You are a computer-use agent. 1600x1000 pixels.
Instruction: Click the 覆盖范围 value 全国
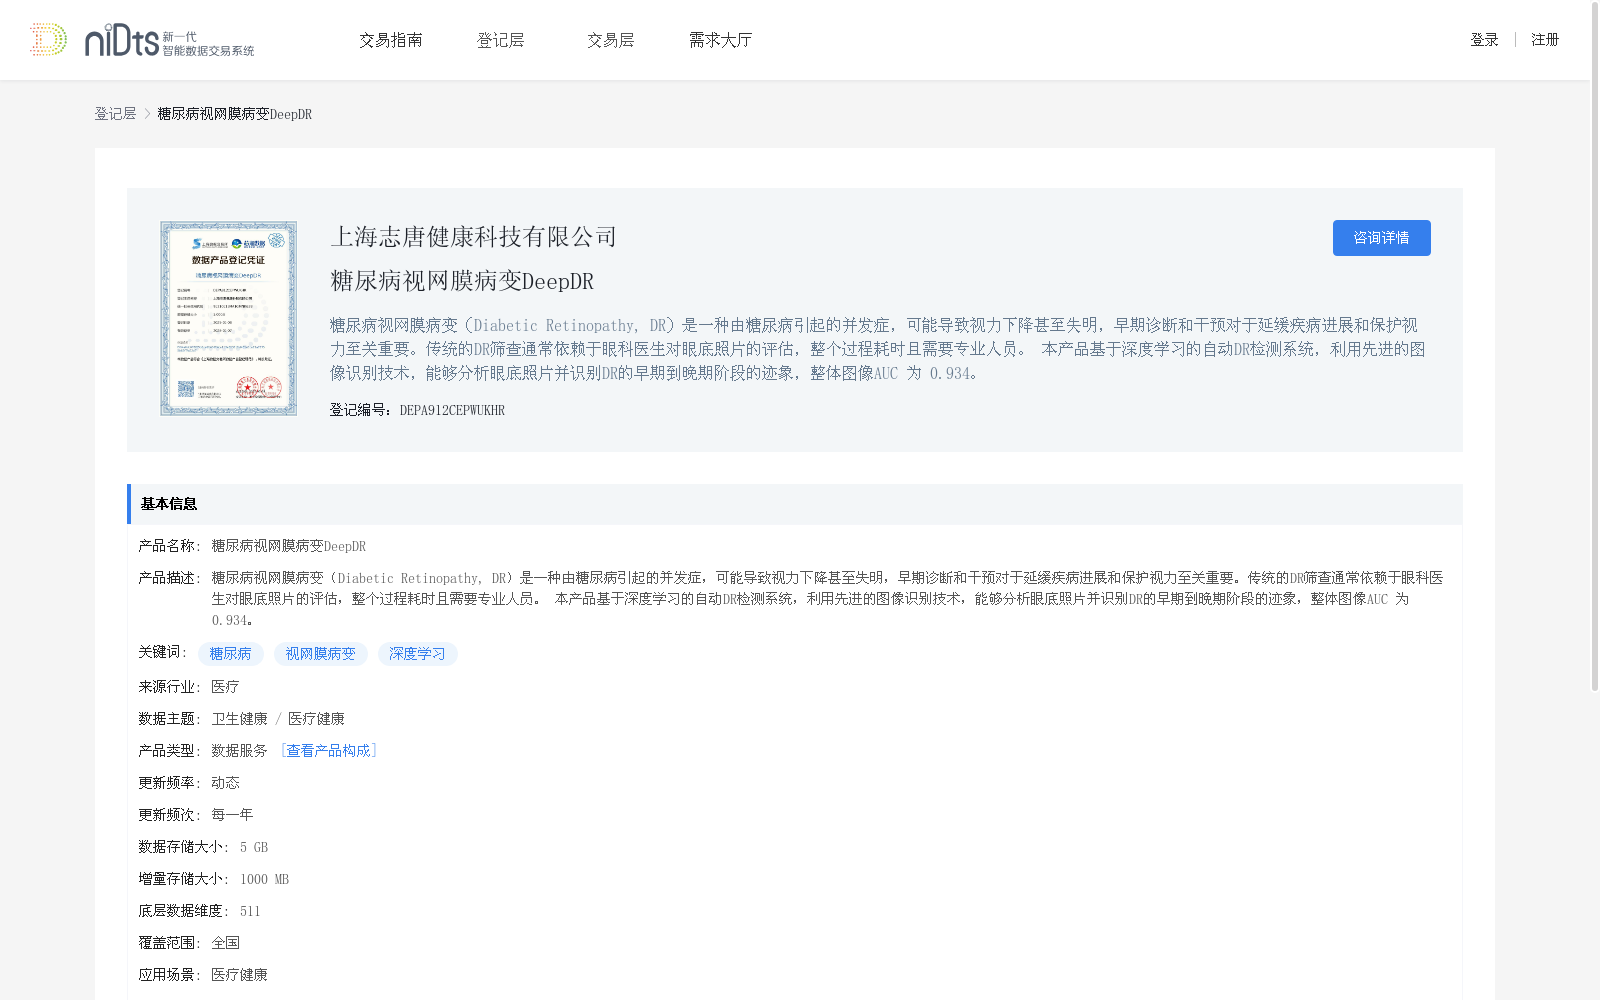(x=225, y=943)
